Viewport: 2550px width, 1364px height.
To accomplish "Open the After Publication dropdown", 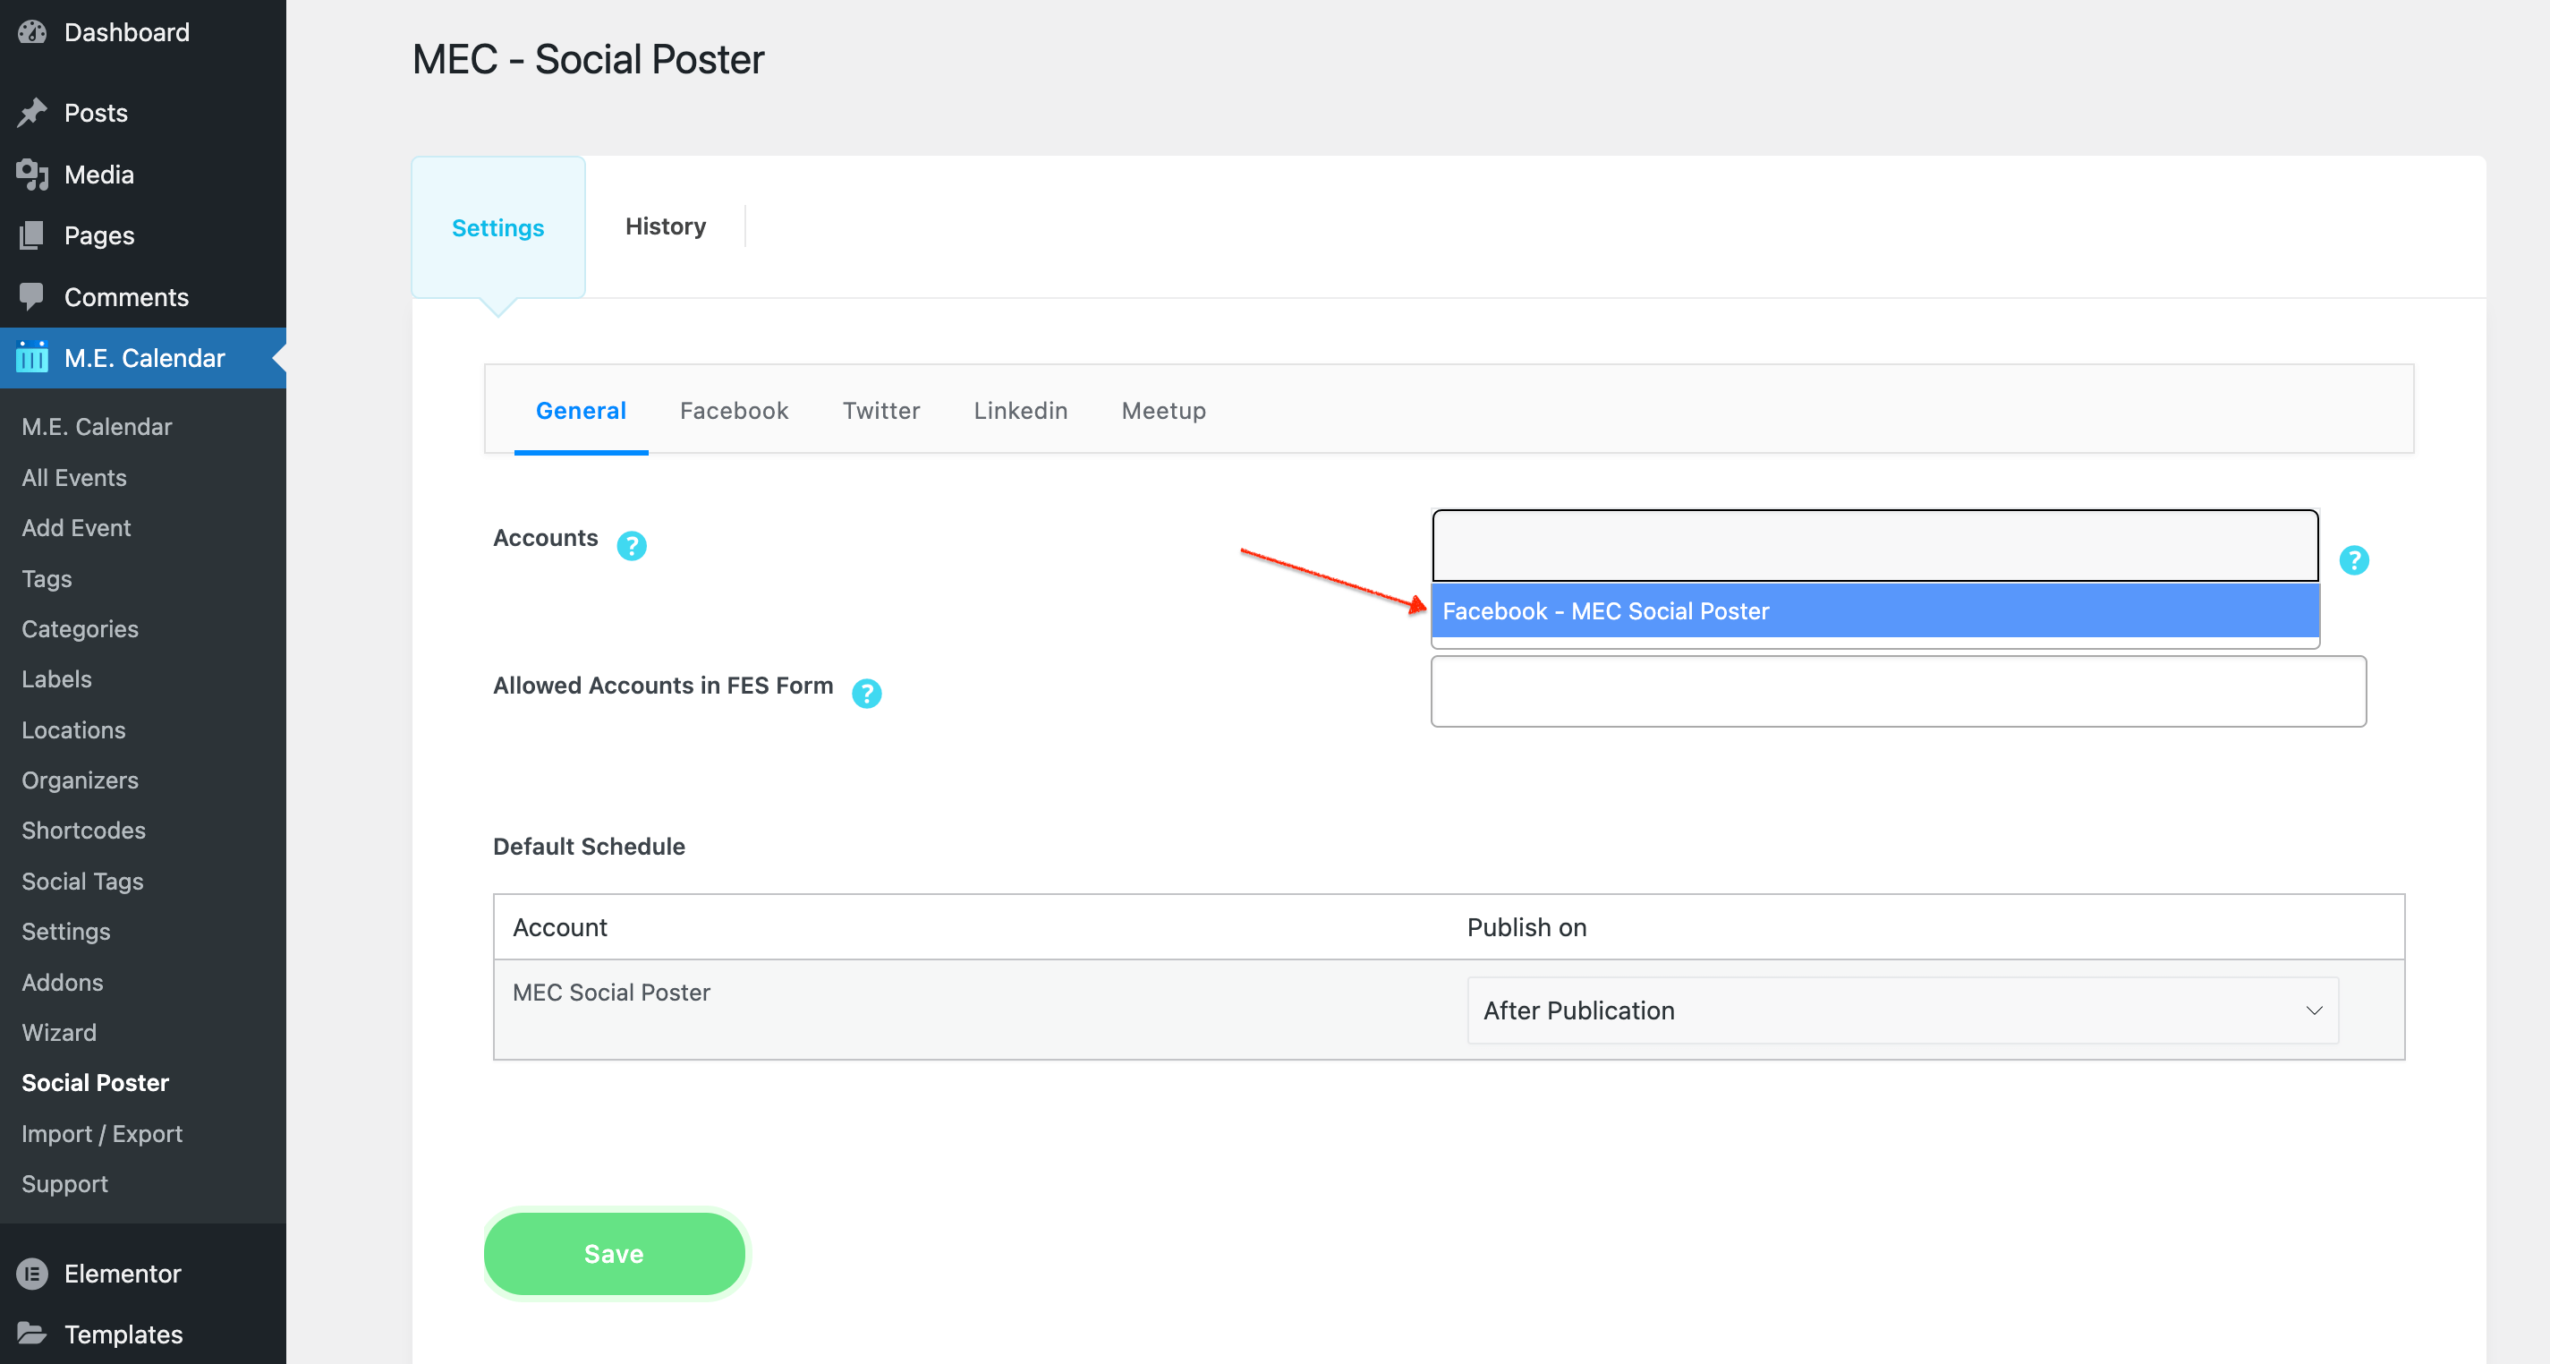I will [1902, 1010].
